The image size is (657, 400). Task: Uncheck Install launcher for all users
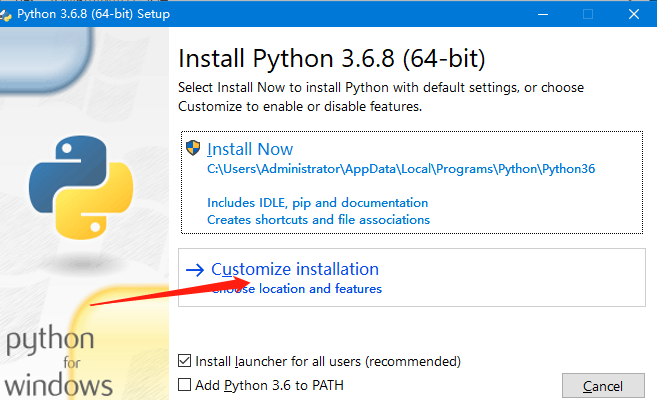[184, 361]
